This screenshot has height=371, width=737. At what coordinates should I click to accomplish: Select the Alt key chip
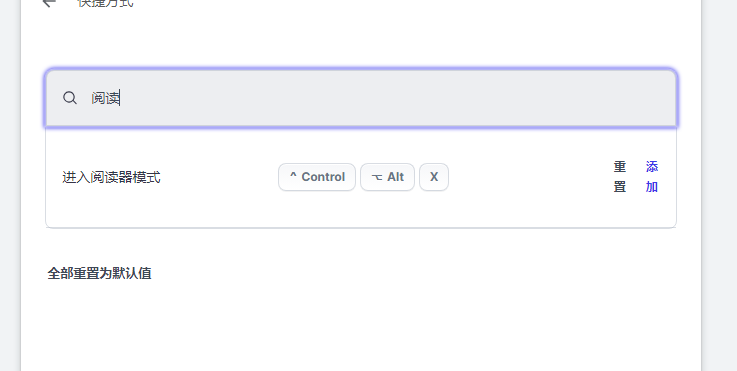pyautogui.click(x=387, y=177)
